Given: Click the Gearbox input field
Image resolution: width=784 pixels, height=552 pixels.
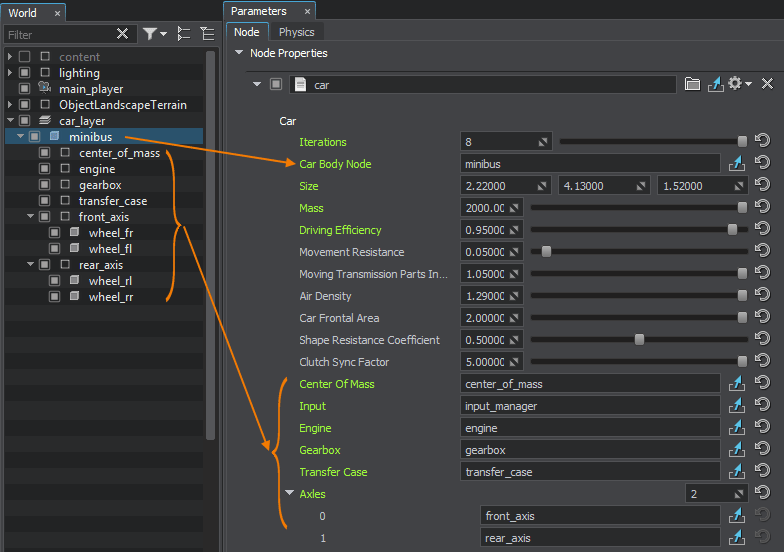Looking at the screenshot, I should coord(590,450).
